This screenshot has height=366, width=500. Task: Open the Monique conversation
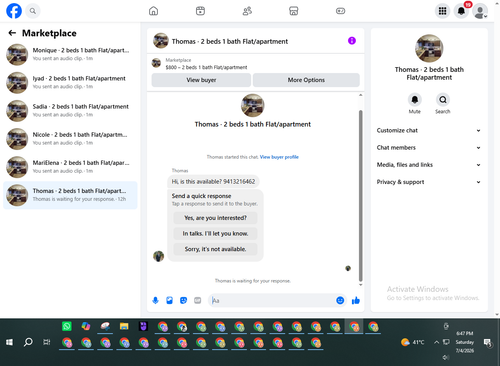[70, 54]
